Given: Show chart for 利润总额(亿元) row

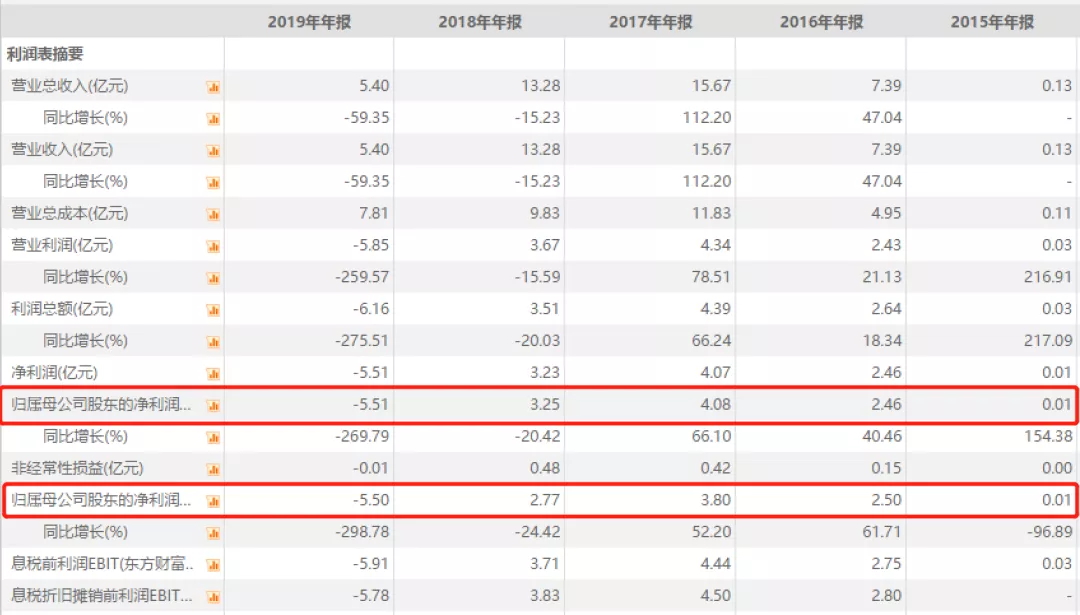Looking at the screenshot, I should pos(212,310).
